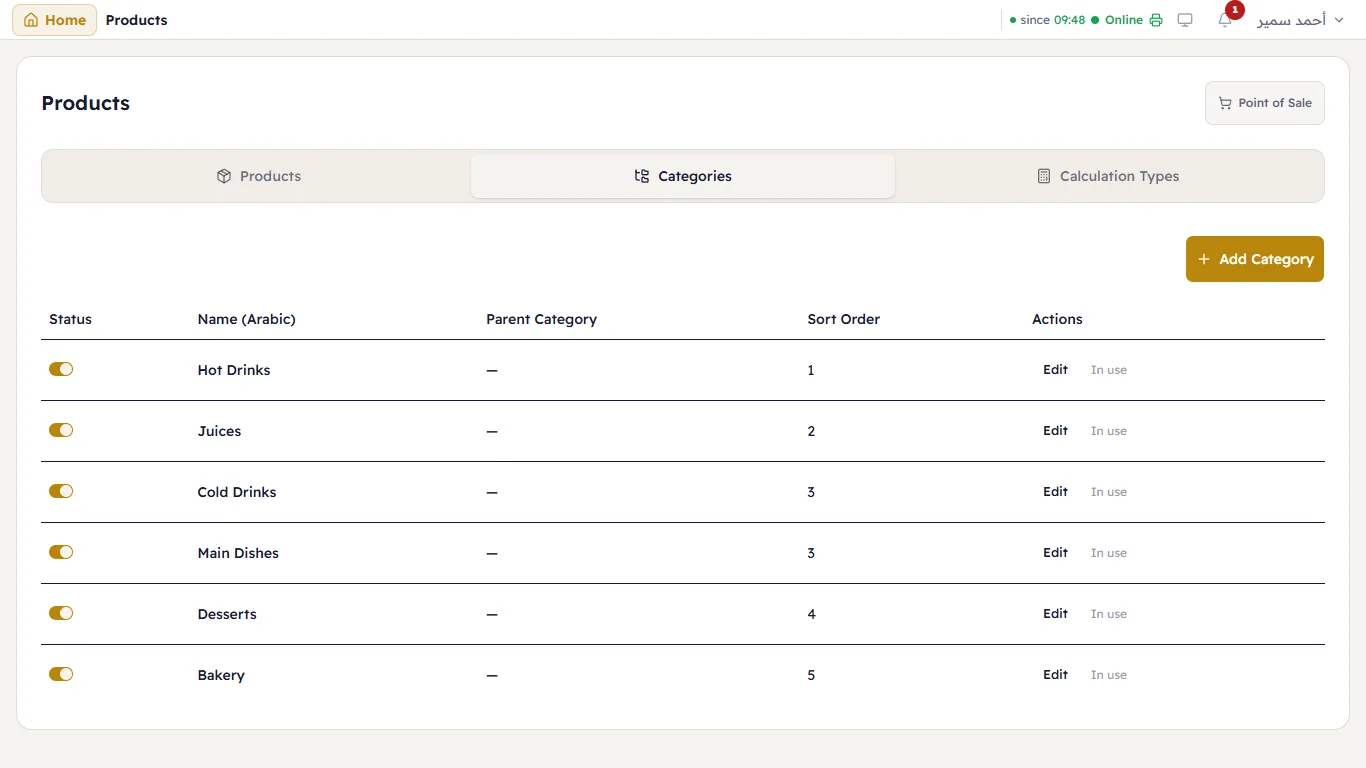The height and width of the screenshot is (768, 1366).
Task: Switch off the Cold Drinks status toggle
Action: 61,491
